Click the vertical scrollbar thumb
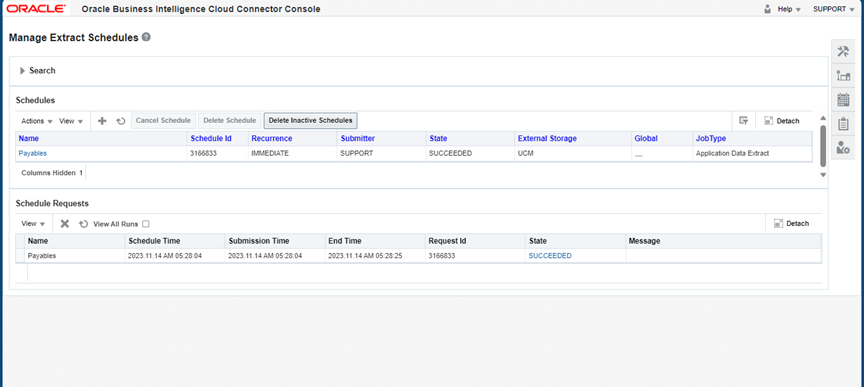The width and height of the screenshot is (864, 387). coord(823,145)
